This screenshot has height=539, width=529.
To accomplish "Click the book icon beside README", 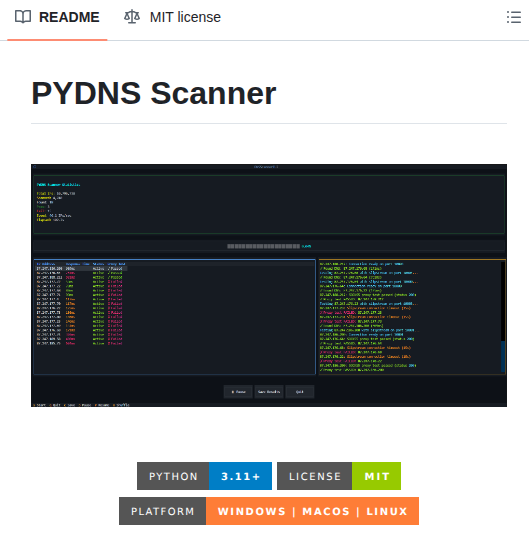I will (23, 17).
